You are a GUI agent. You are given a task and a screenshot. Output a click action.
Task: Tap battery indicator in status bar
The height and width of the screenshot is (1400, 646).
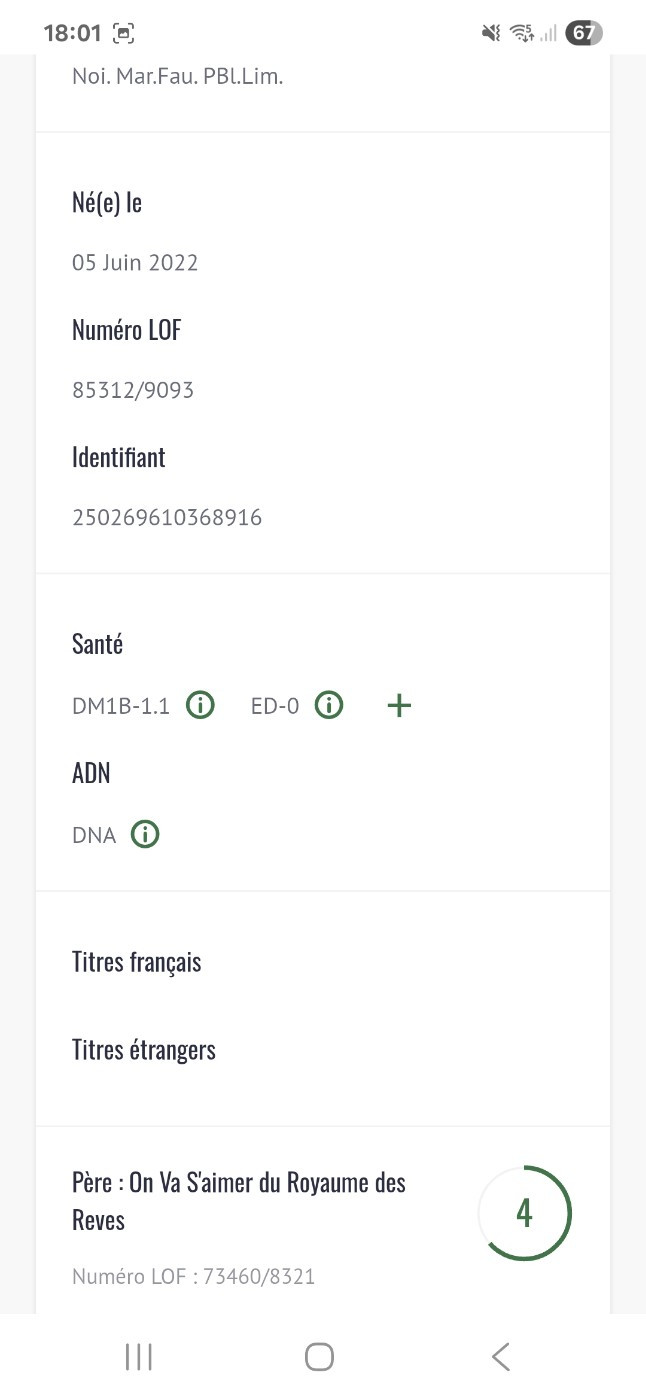coord(583,33)
